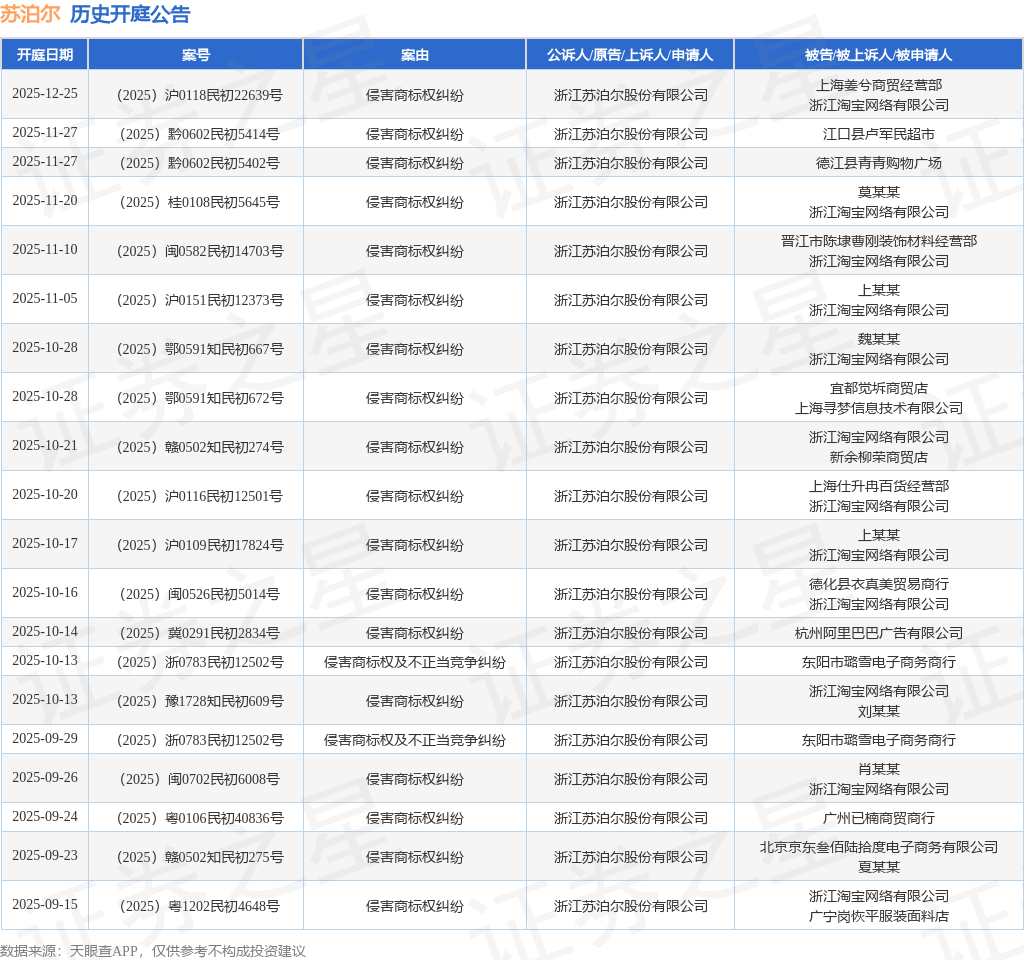Click defendant 夏某某
1024x960 pixels.
click(x=879, y=867)
